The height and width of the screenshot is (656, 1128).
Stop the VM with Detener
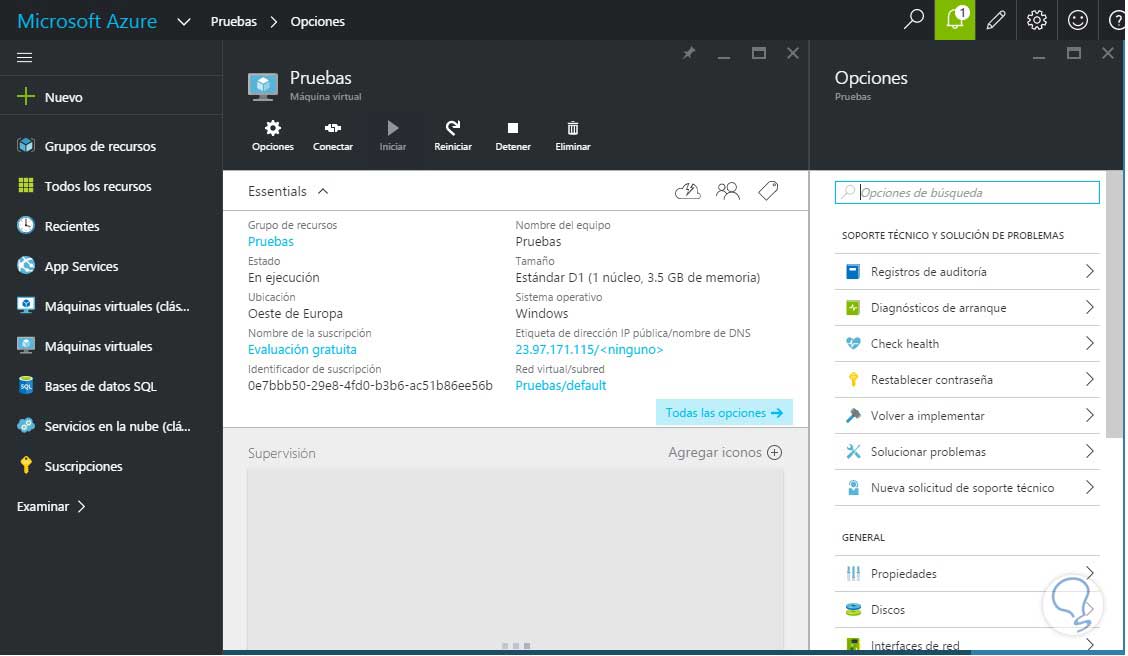513,136
